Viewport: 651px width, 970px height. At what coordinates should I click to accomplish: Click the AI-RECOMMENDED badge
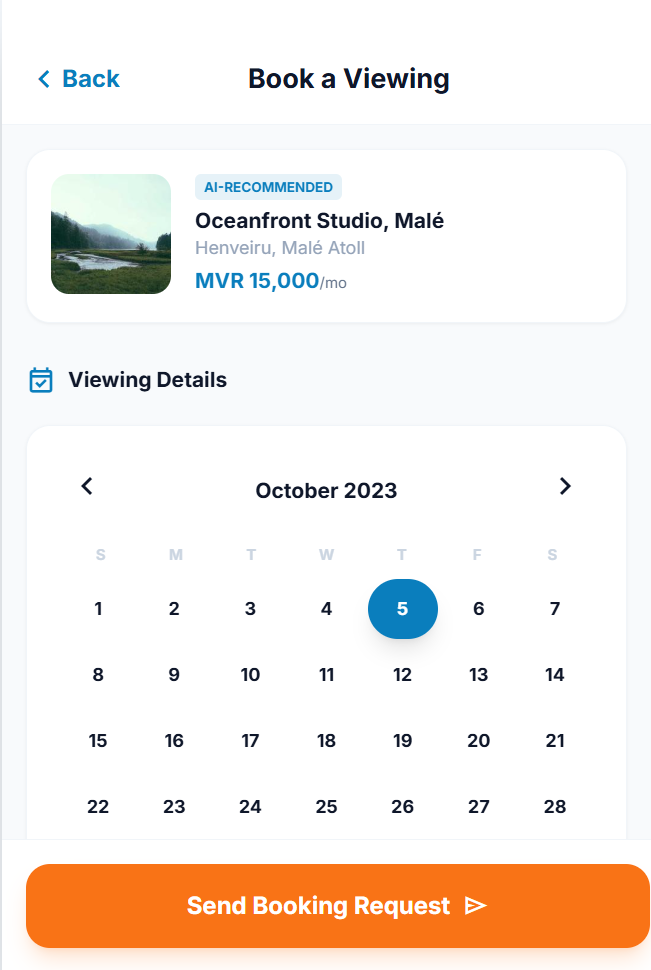click(267, 187)
